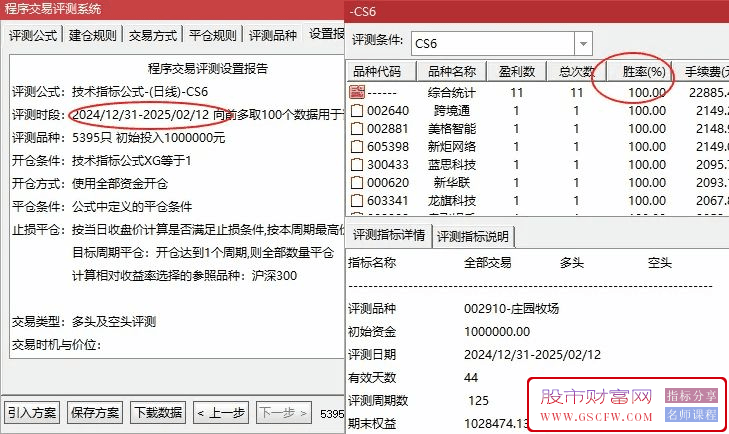Sort by the 品种名称 column header
This screenshot has height=434, width=729.
pos(451,72)
